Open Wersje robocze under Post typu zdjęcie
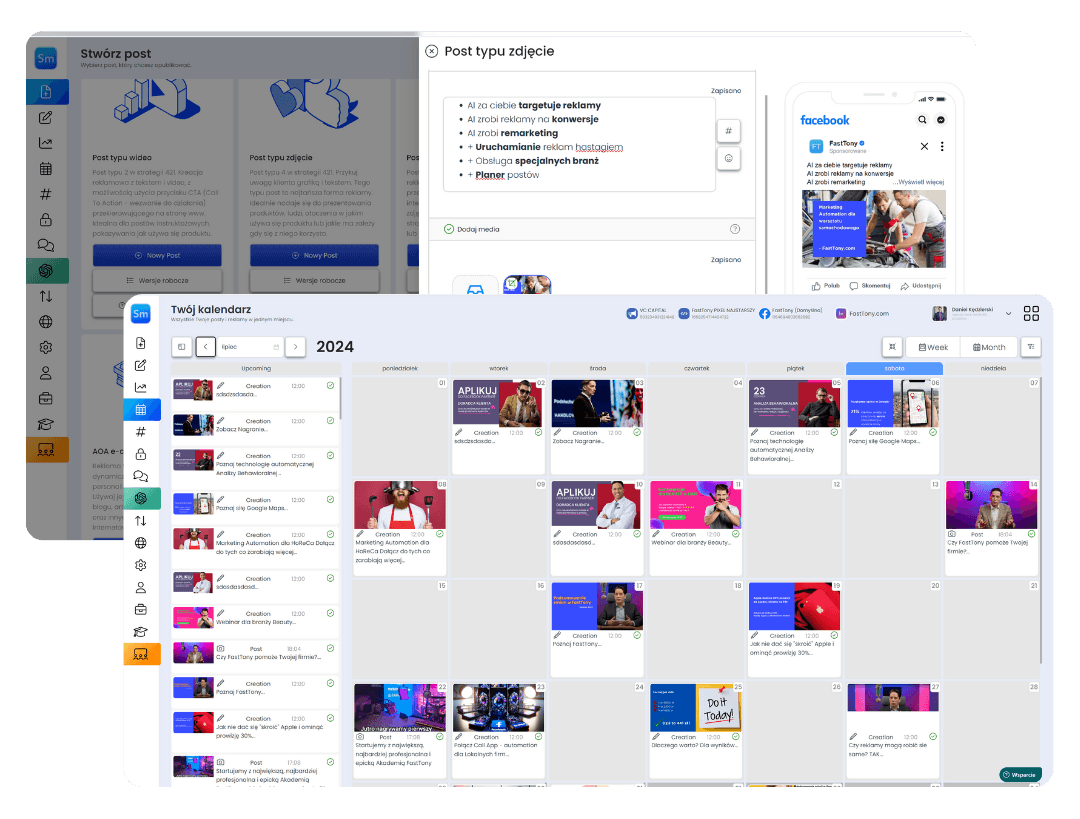The width and height of the screenshot is (1080, 819). tap(314, 280)
